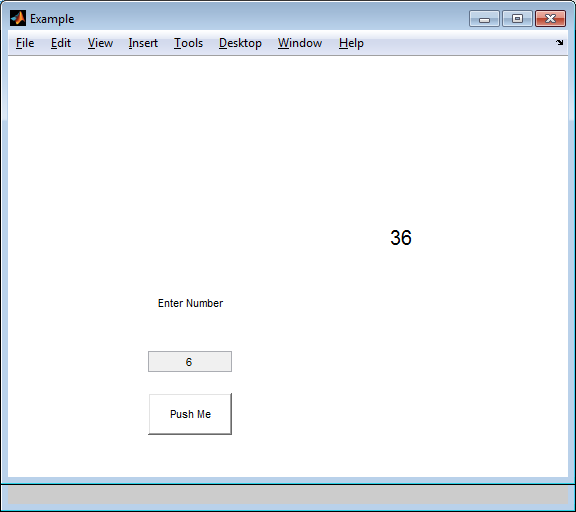Viewport: 576px width, 512px height.
Task: Open the Insert menu
Action: pyautogui.click(x=143, y=43)
